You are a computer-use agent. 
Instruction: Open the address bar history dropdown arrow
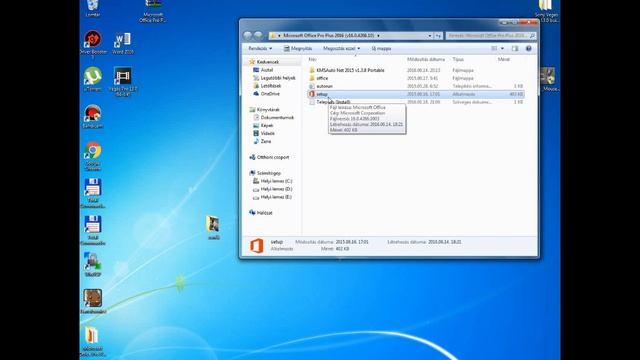(430, 36)
